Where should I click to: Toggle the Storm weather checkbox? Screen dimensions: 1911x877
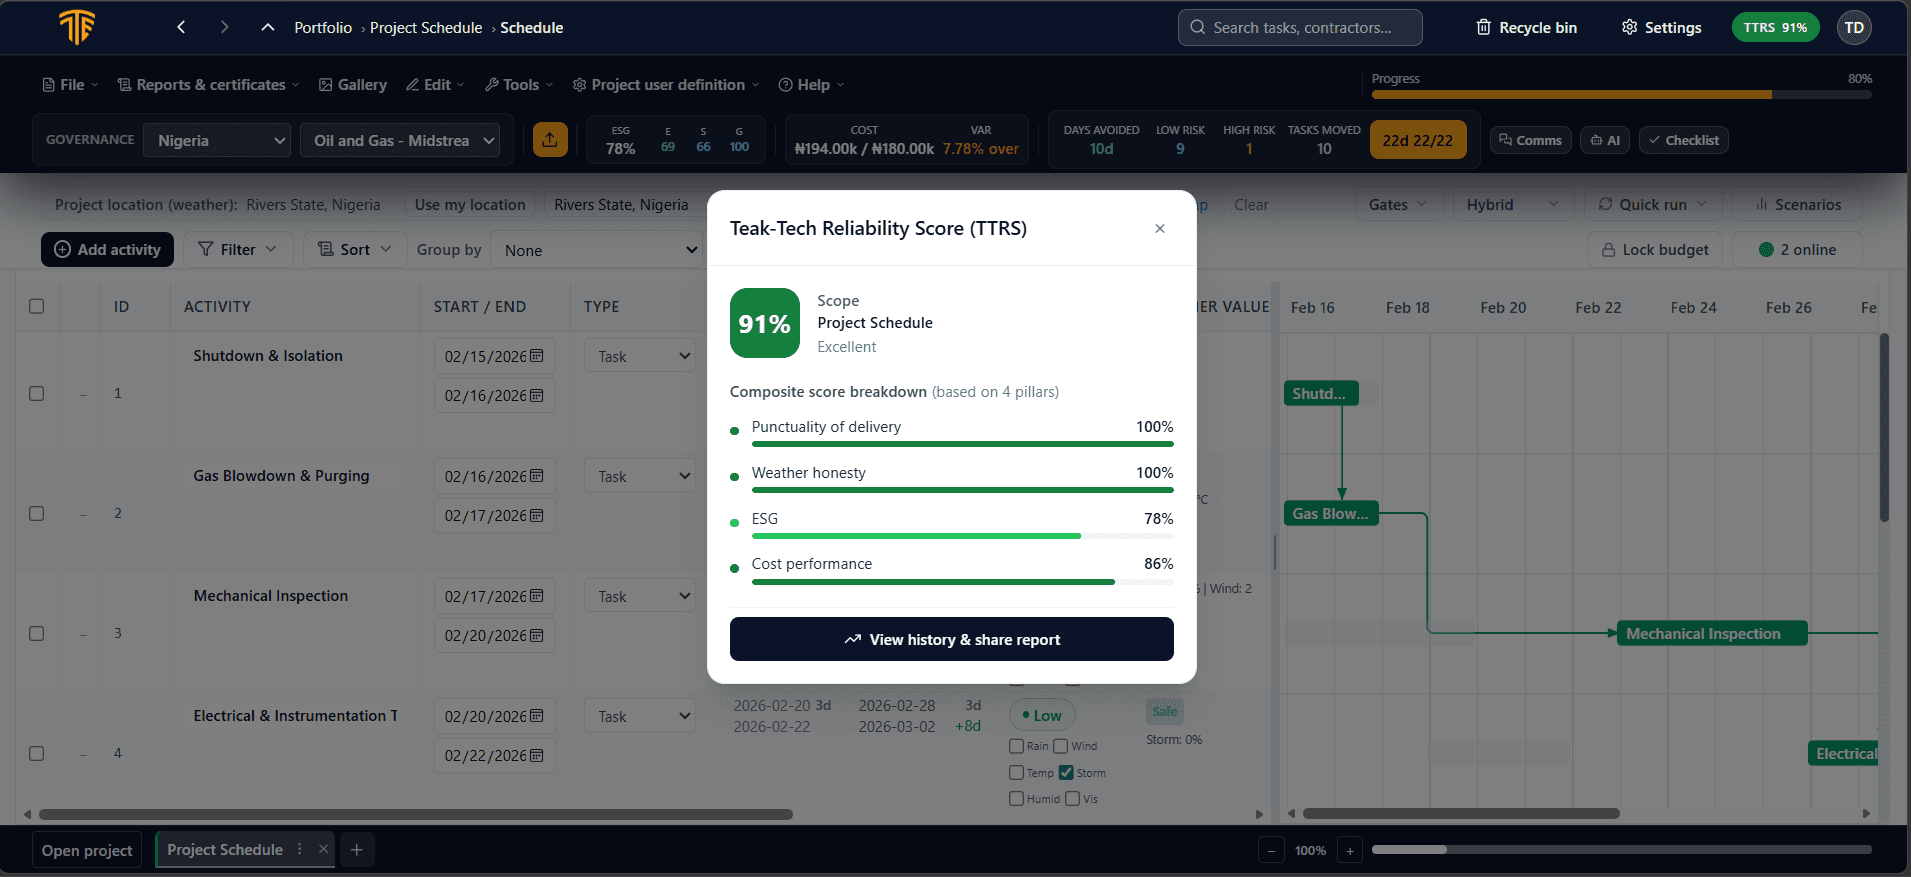[1066, 772]
